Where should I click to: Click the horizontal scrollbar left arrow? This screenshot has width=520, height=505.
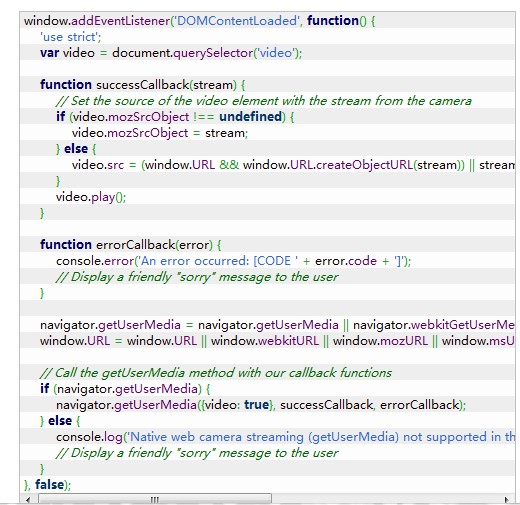pos(28,499)
